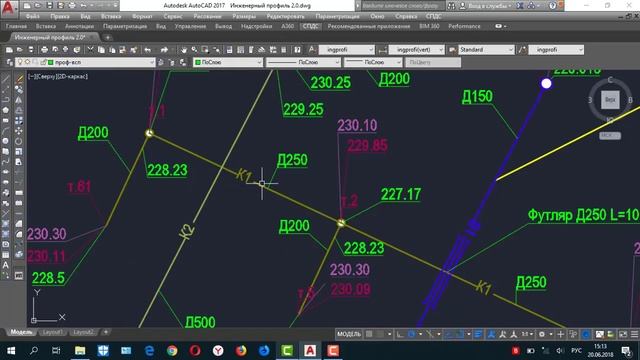Select the Layout1 tab

53,332
